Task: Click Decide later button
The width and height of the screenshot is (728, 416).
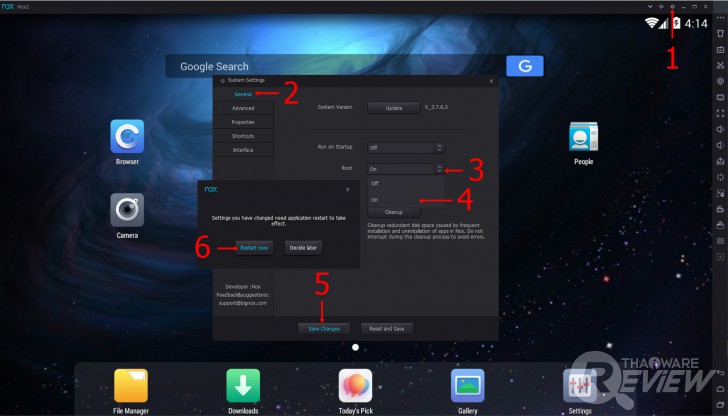Action: pos(303,248)
